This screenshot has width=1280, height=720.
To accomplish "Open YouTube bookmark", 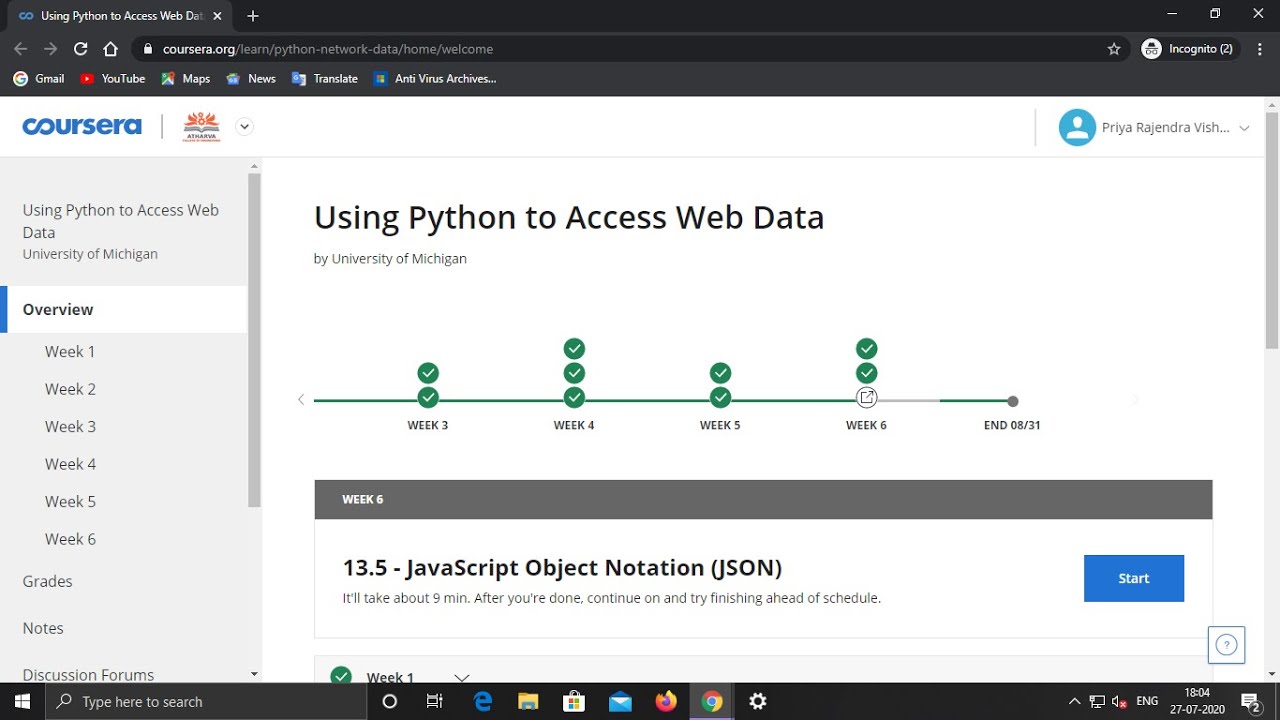I will coord(112,78).
